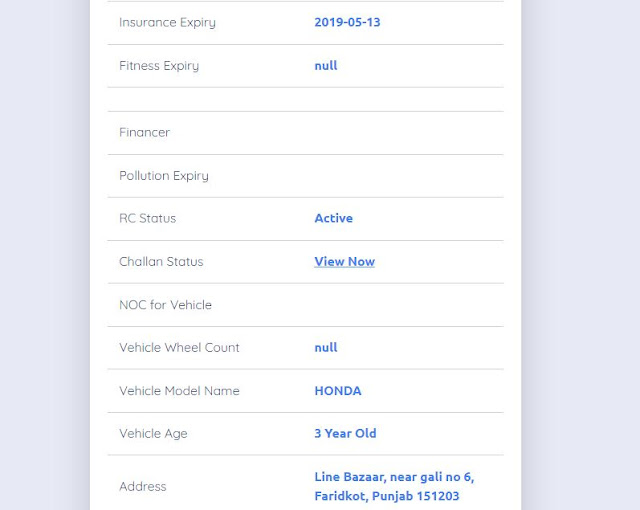Select the Vehicle Model Name label
This screenshot has width=640, height=510.
coord(179,391)
